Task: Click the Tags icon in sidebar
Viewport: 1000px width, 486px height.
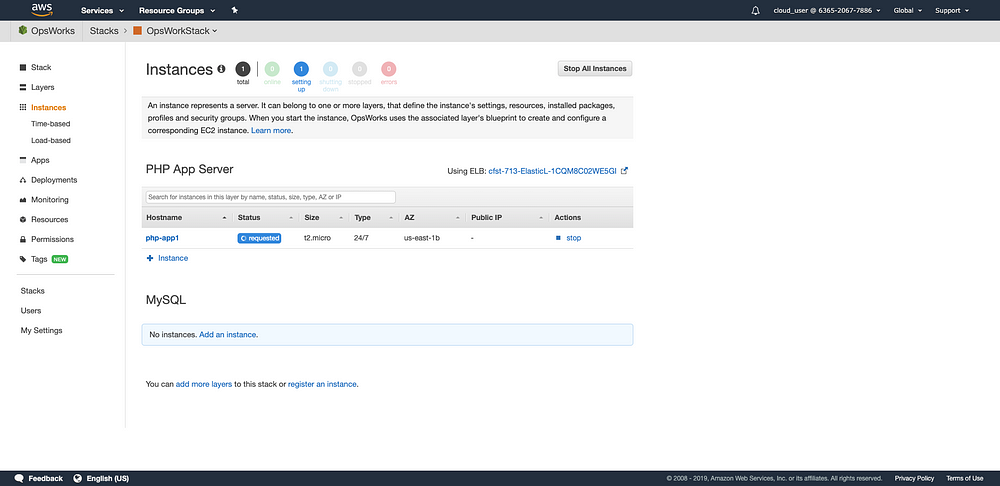Action: [23, 260]
